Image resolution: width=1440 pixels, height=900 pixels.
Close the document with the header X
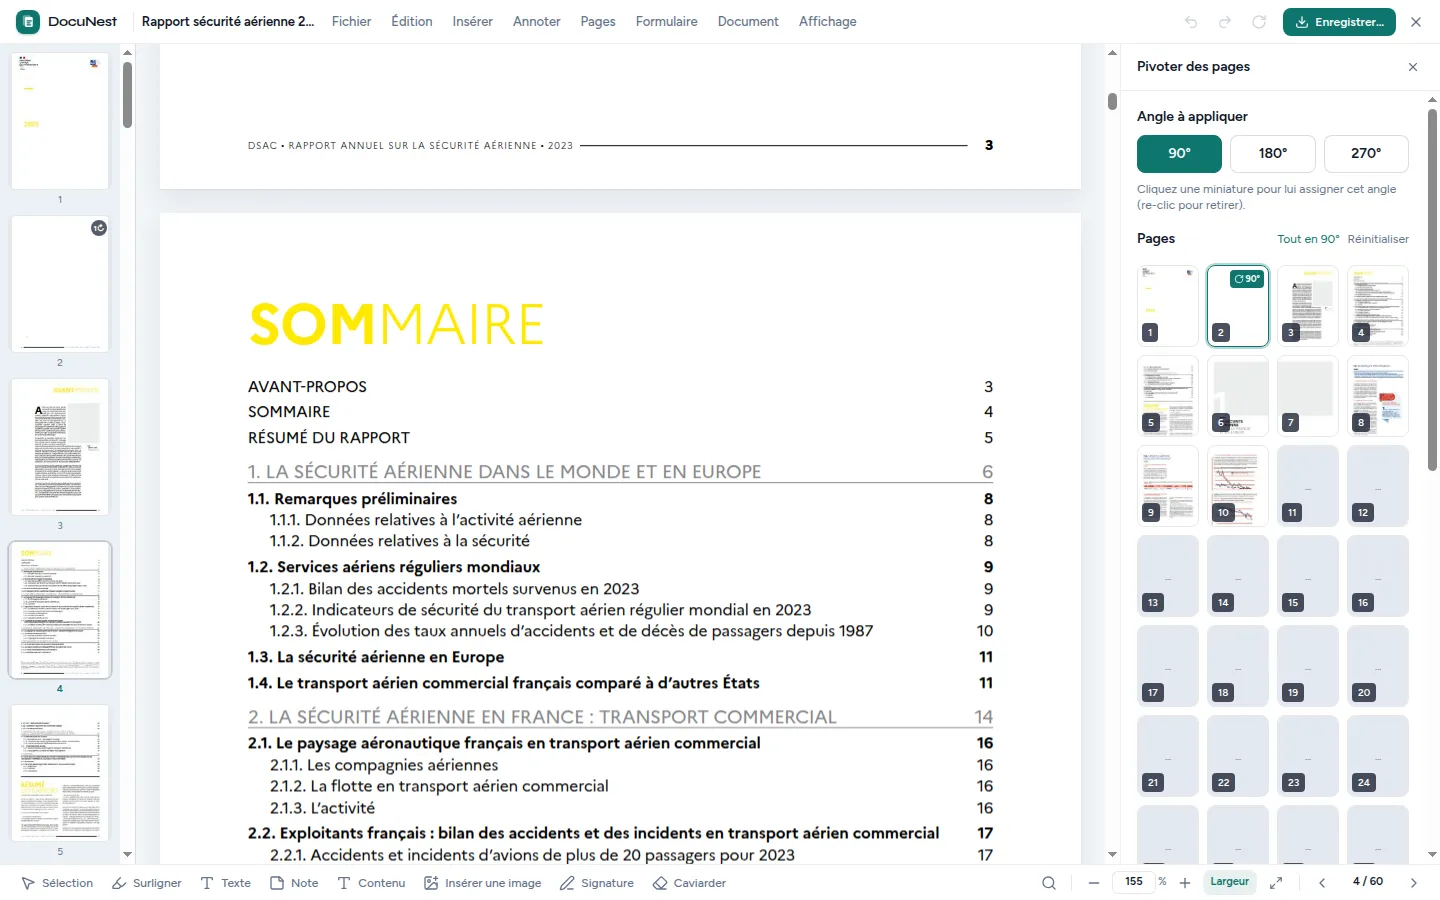tap(1416, 22)
